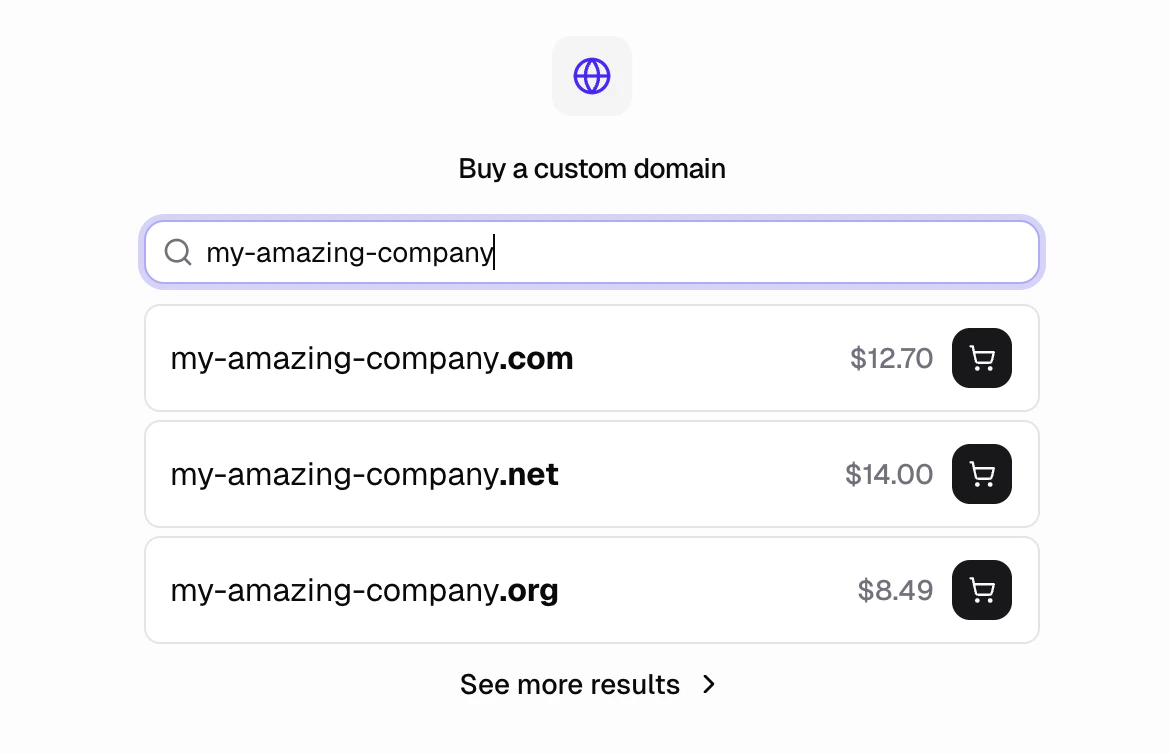This screenshot has height=754, width=1170.
Task: Click the $8.49 price for the .org domain
Action: [893, 590]
